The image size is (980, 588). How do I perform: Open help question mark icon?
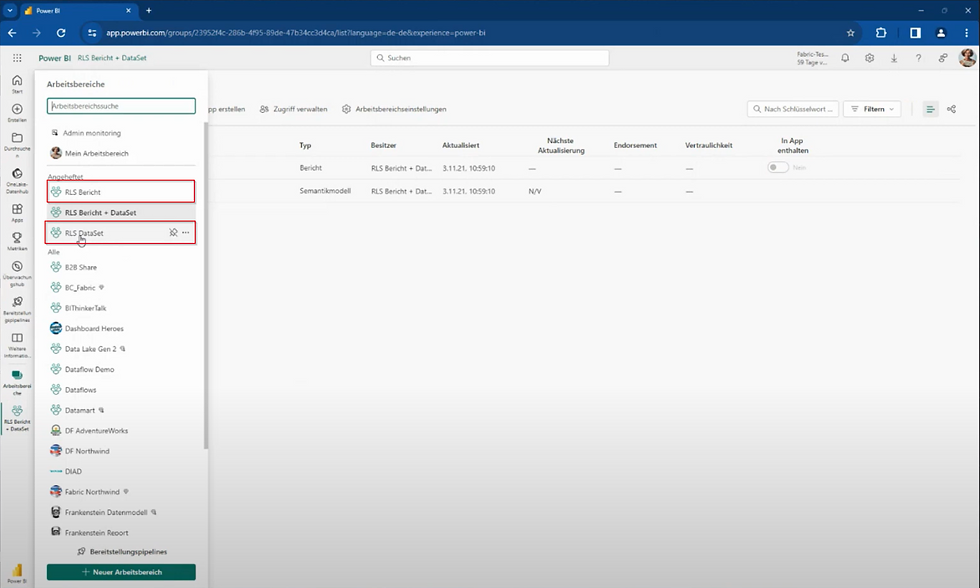918,57
